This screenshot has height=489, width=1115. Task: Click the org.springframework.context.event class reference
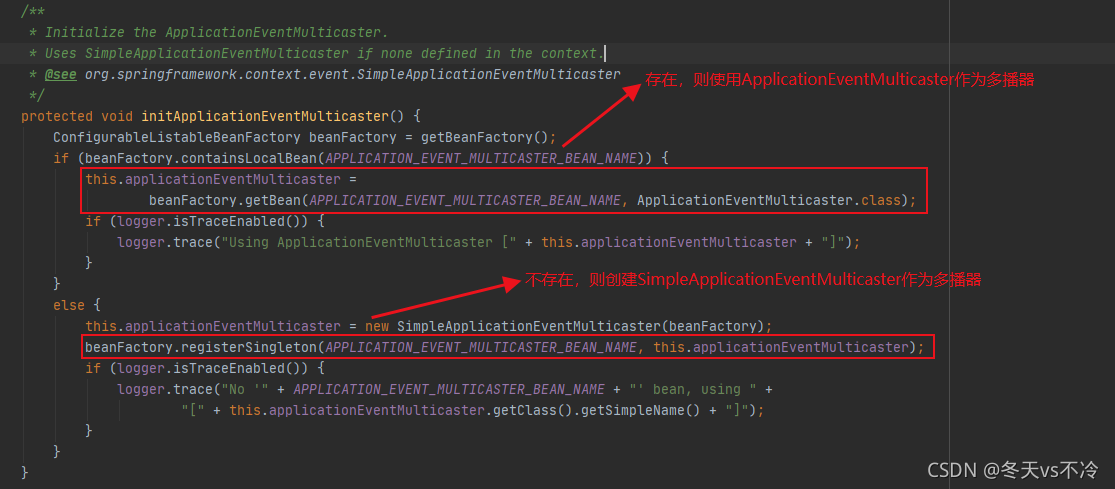pos(353,74)
